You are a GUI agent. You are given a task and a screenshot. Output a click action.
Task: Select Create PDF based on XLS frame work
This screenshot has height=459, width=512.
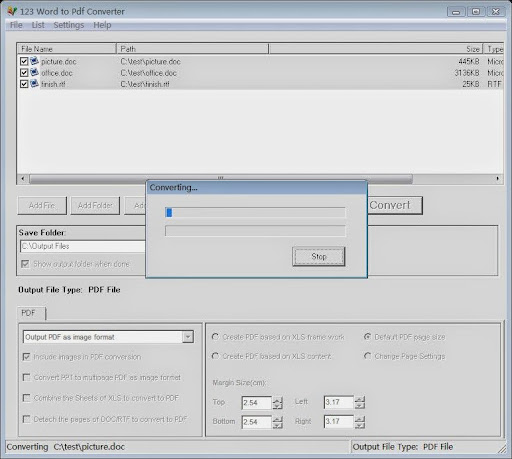coord(215,337)
